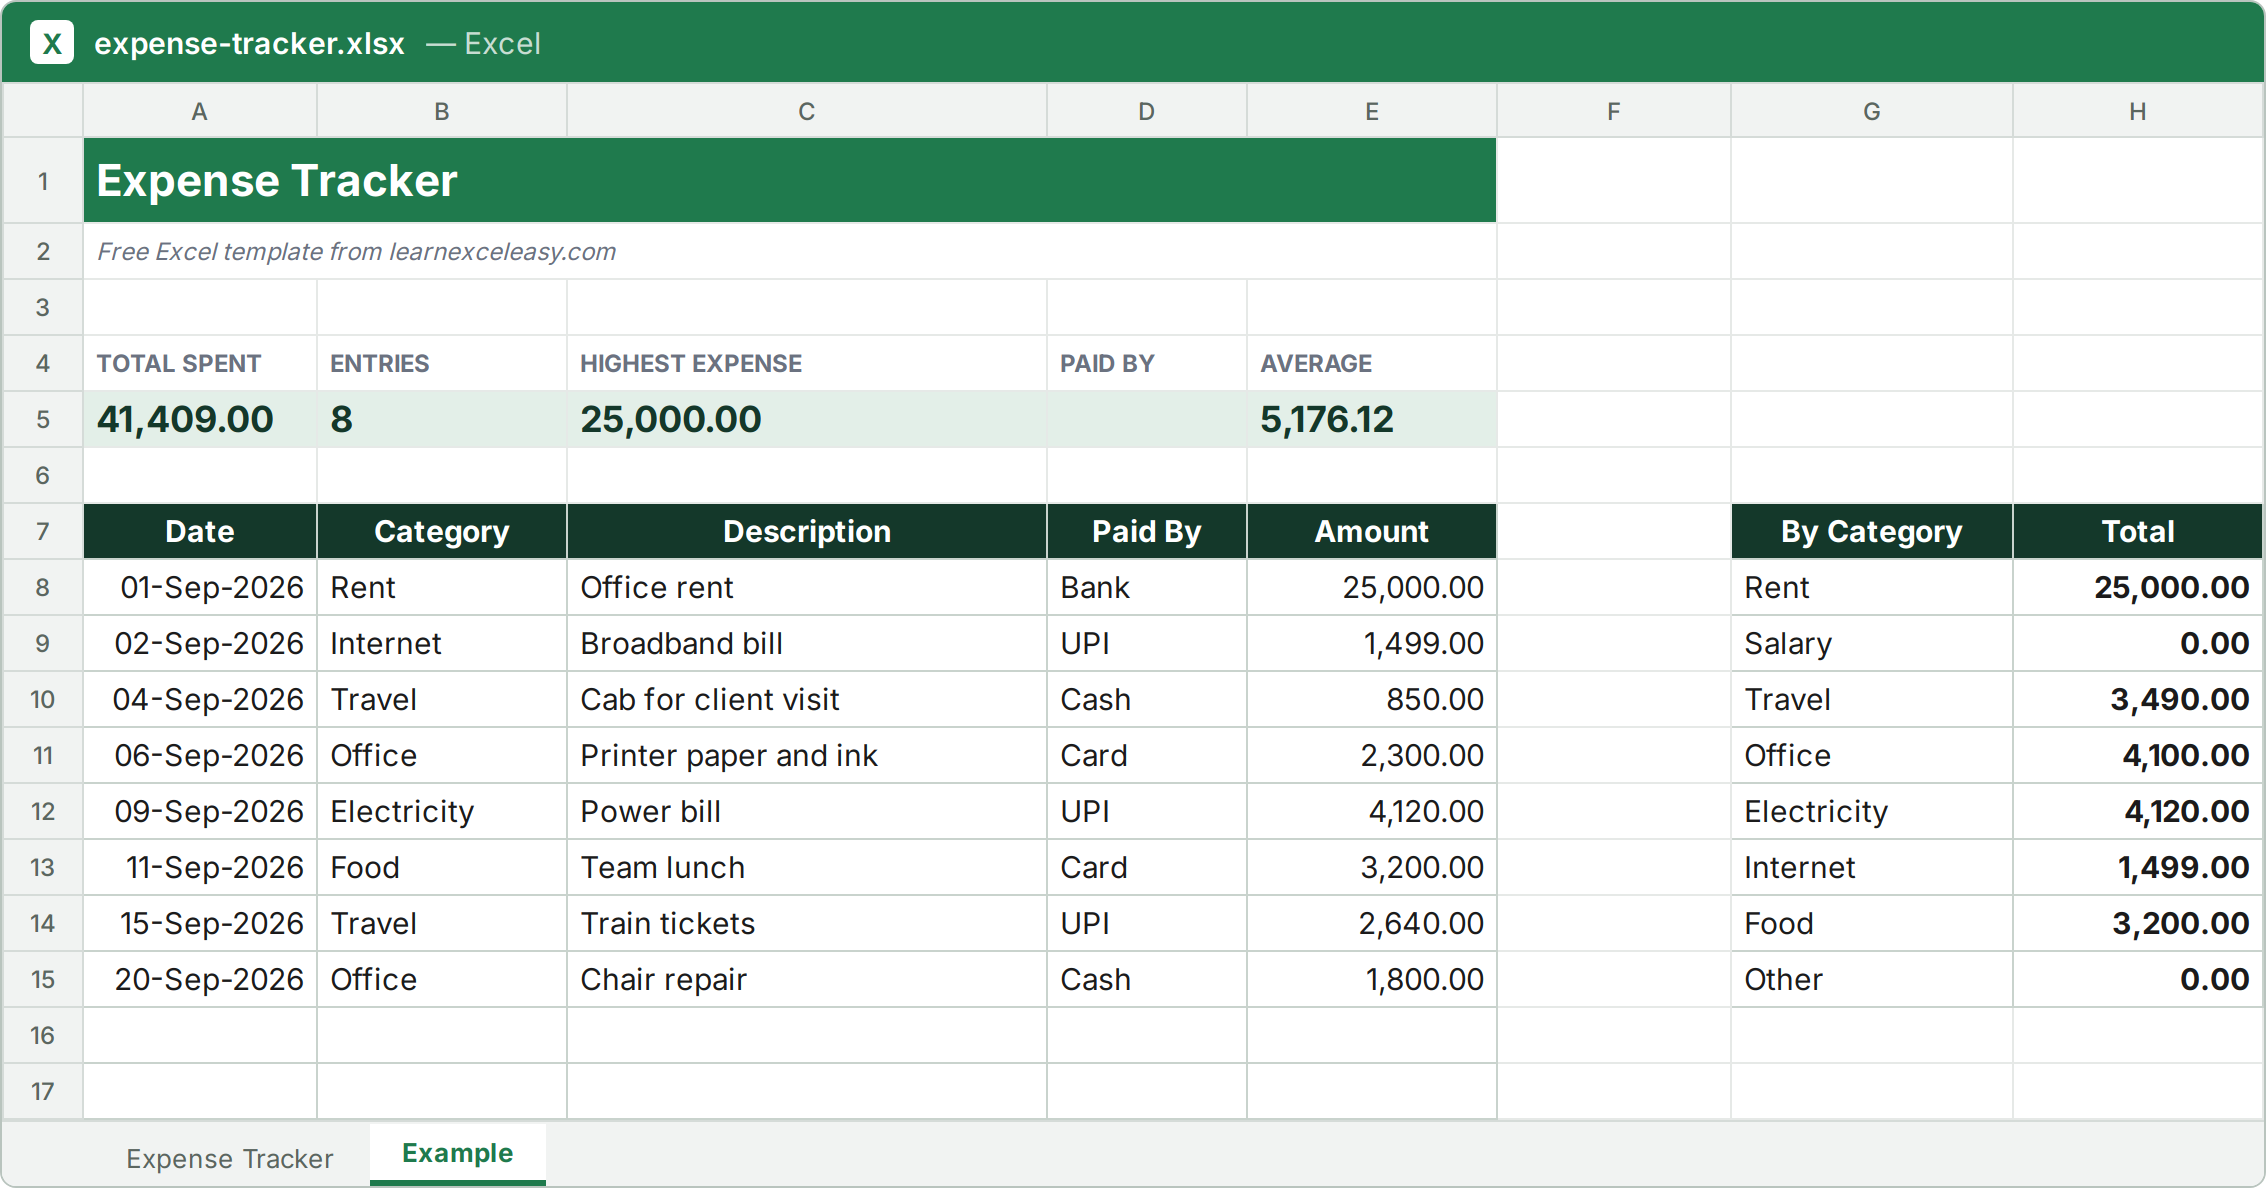Select the Train tickets cell
Screen dimensions: 2266x1188
[807, 923]
